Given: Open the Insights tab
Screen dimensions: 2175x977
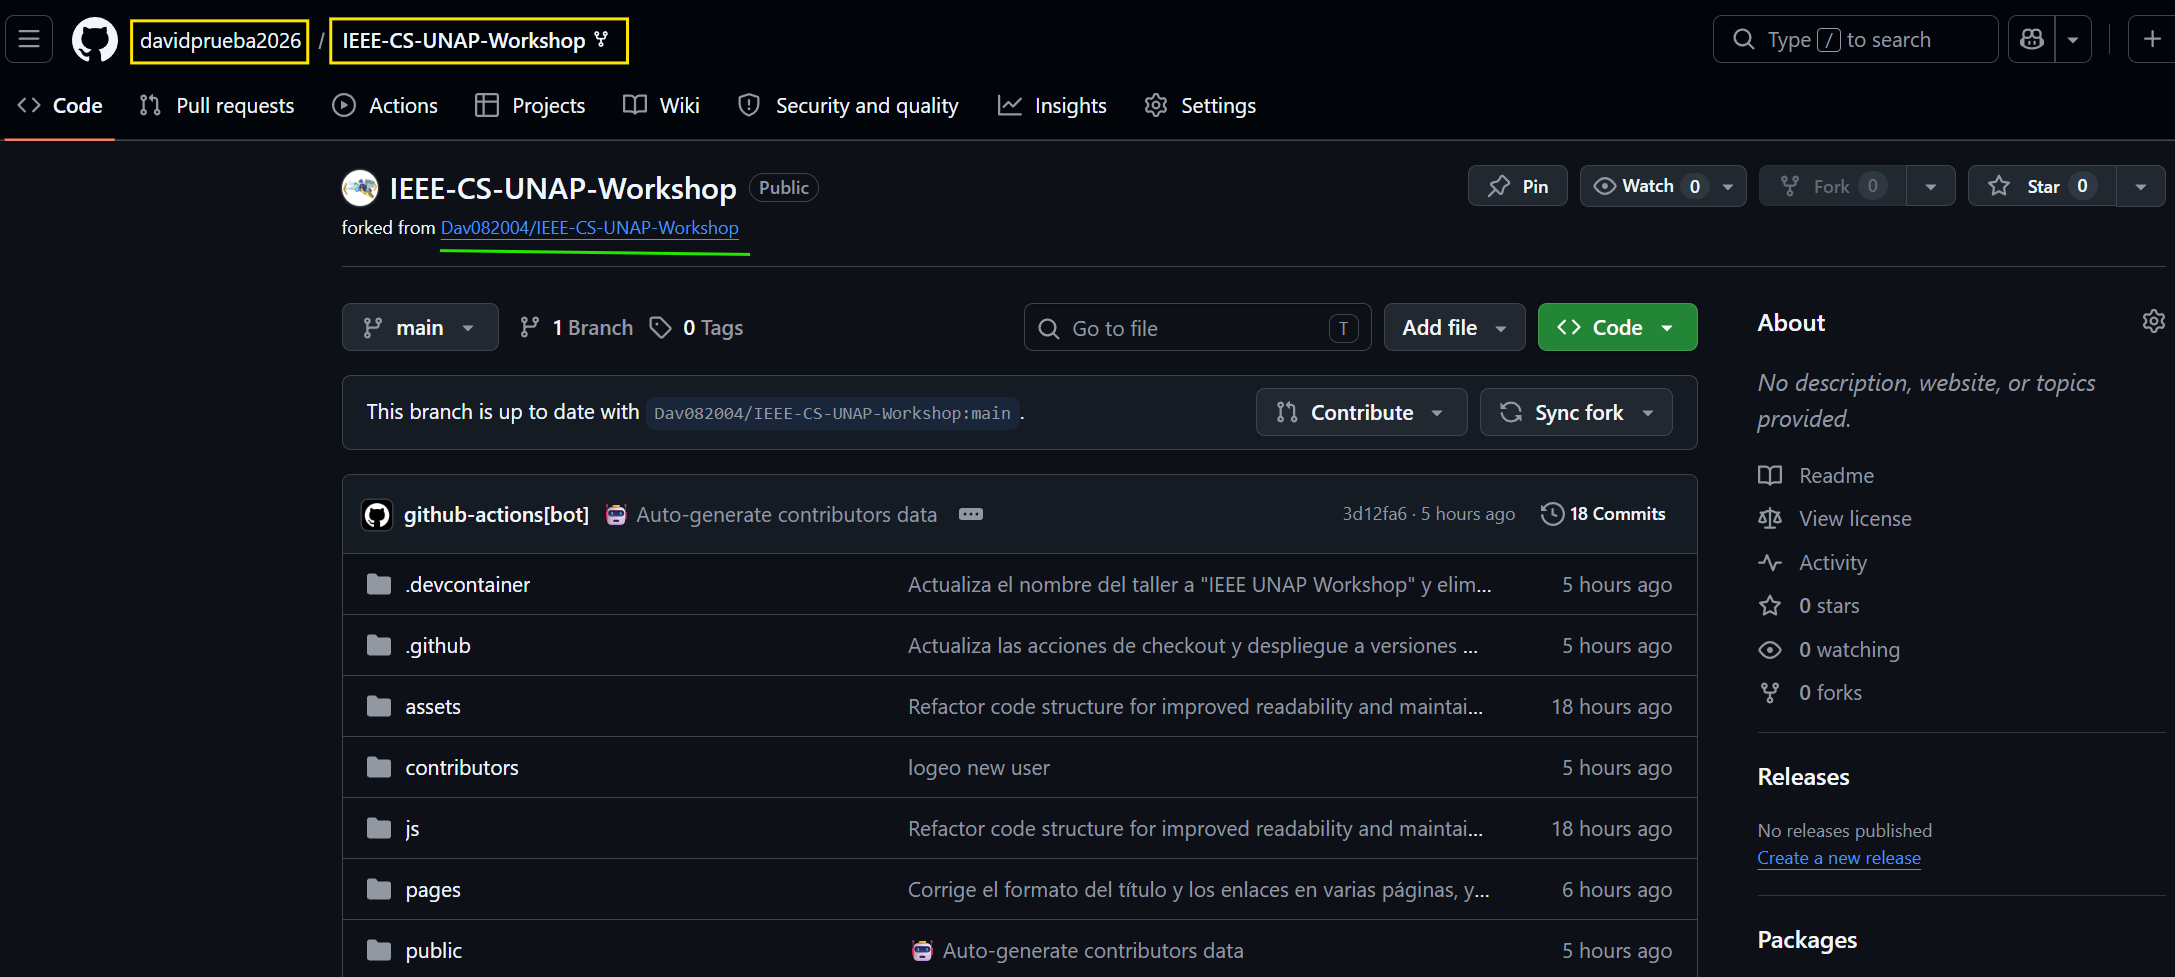Looking at the screenshot, I should [1052, 105].
